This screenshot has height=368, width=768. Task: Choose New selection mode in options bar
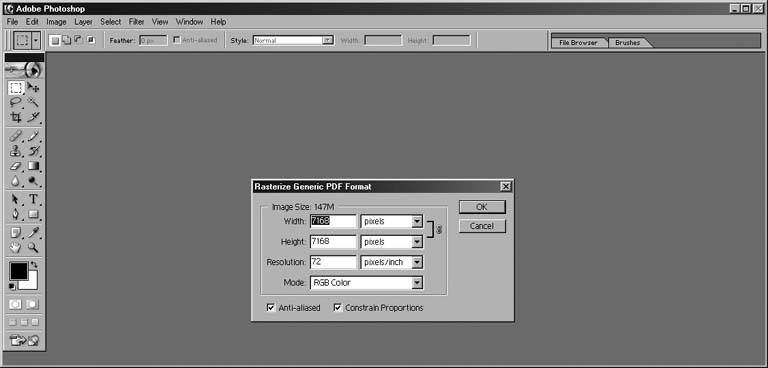(55, 40)
